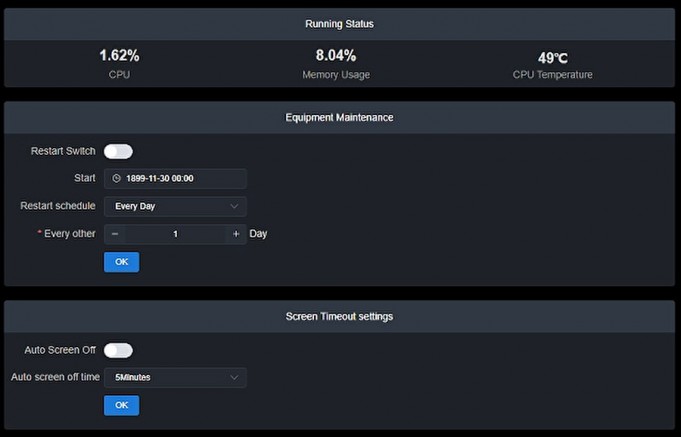Select the Screen Timeout settings header
681x437 pixels.
pos(339,316)
